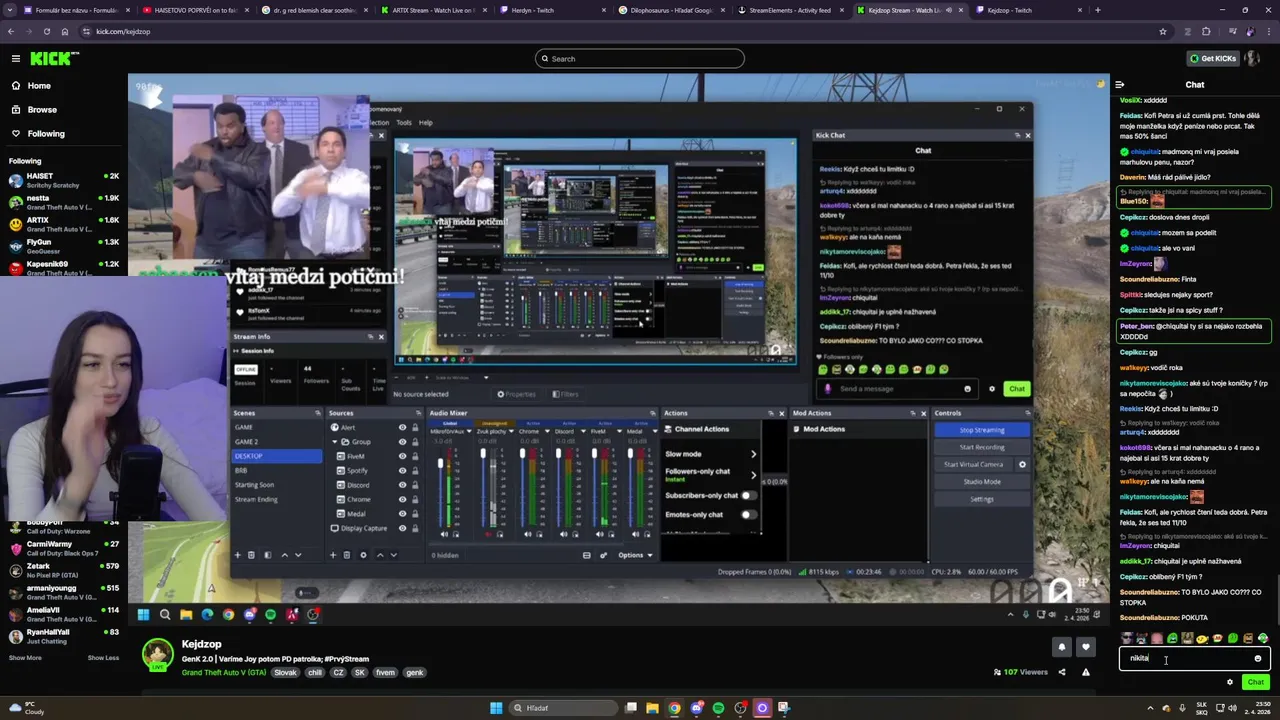
Task: Open source properties gear in OBS Sources
Action: [x=363, y=555]
